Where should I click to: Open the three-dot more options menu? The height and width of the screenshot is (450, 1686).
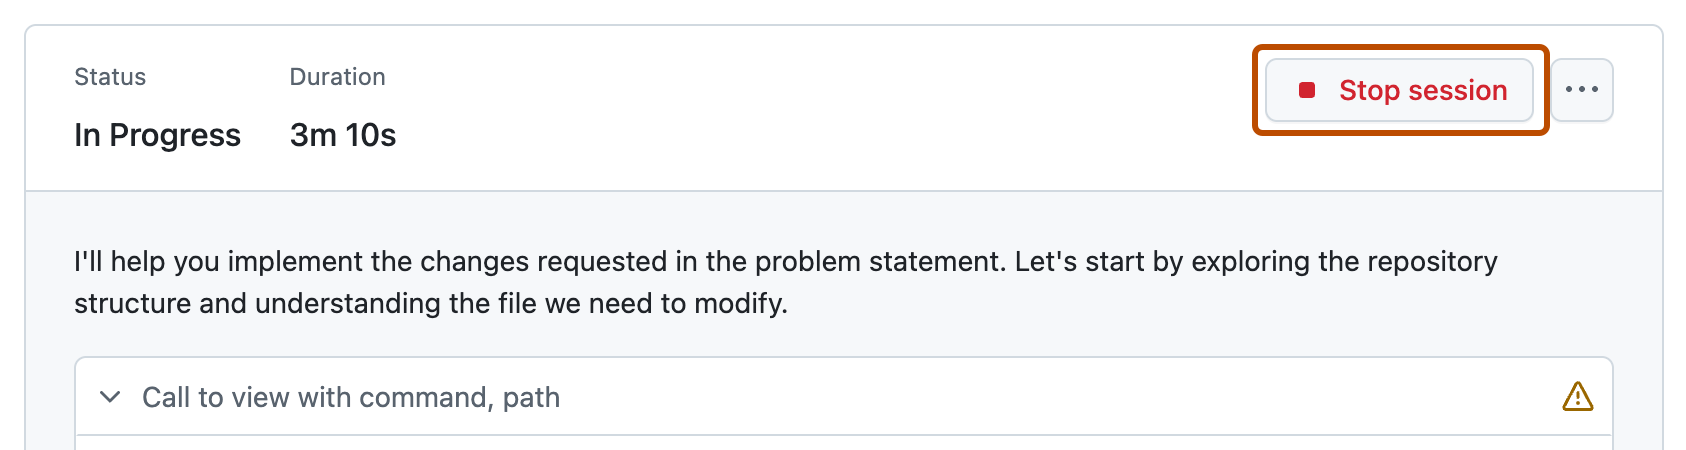(1581, 90)
